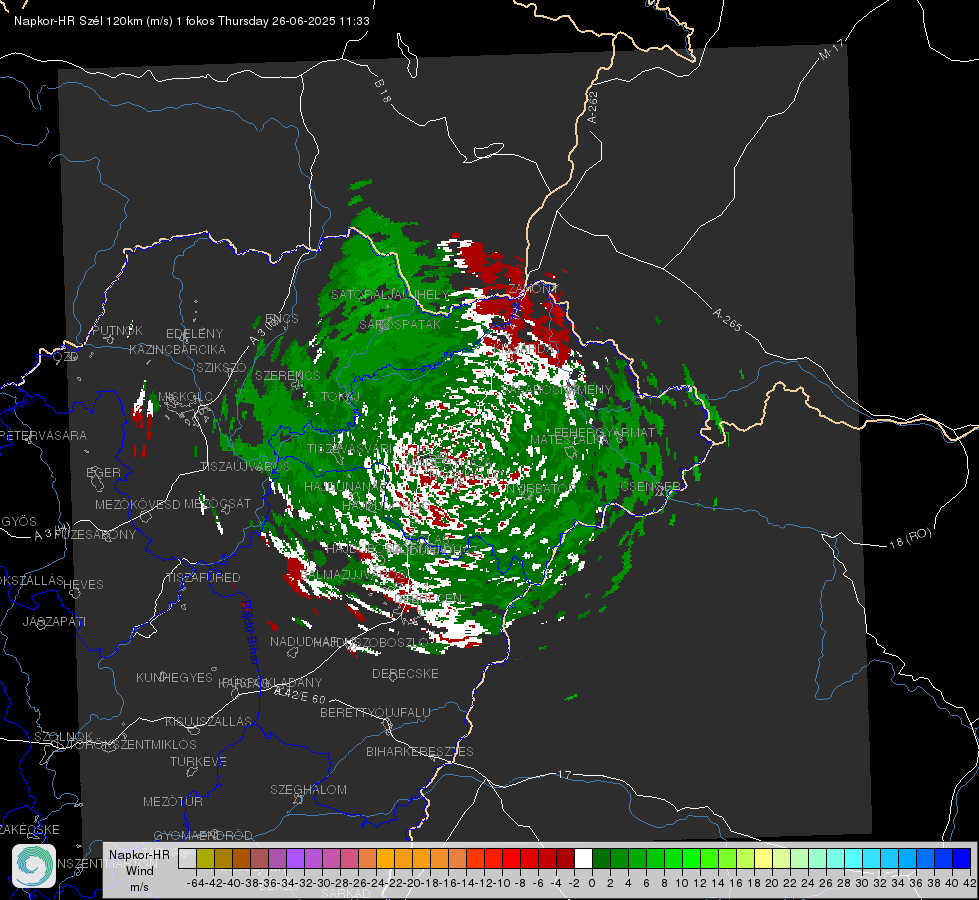The height and width of the screenshot is (900, 979).
Task: Click the SZOLNOK city label
Action: tap(64, 737)
